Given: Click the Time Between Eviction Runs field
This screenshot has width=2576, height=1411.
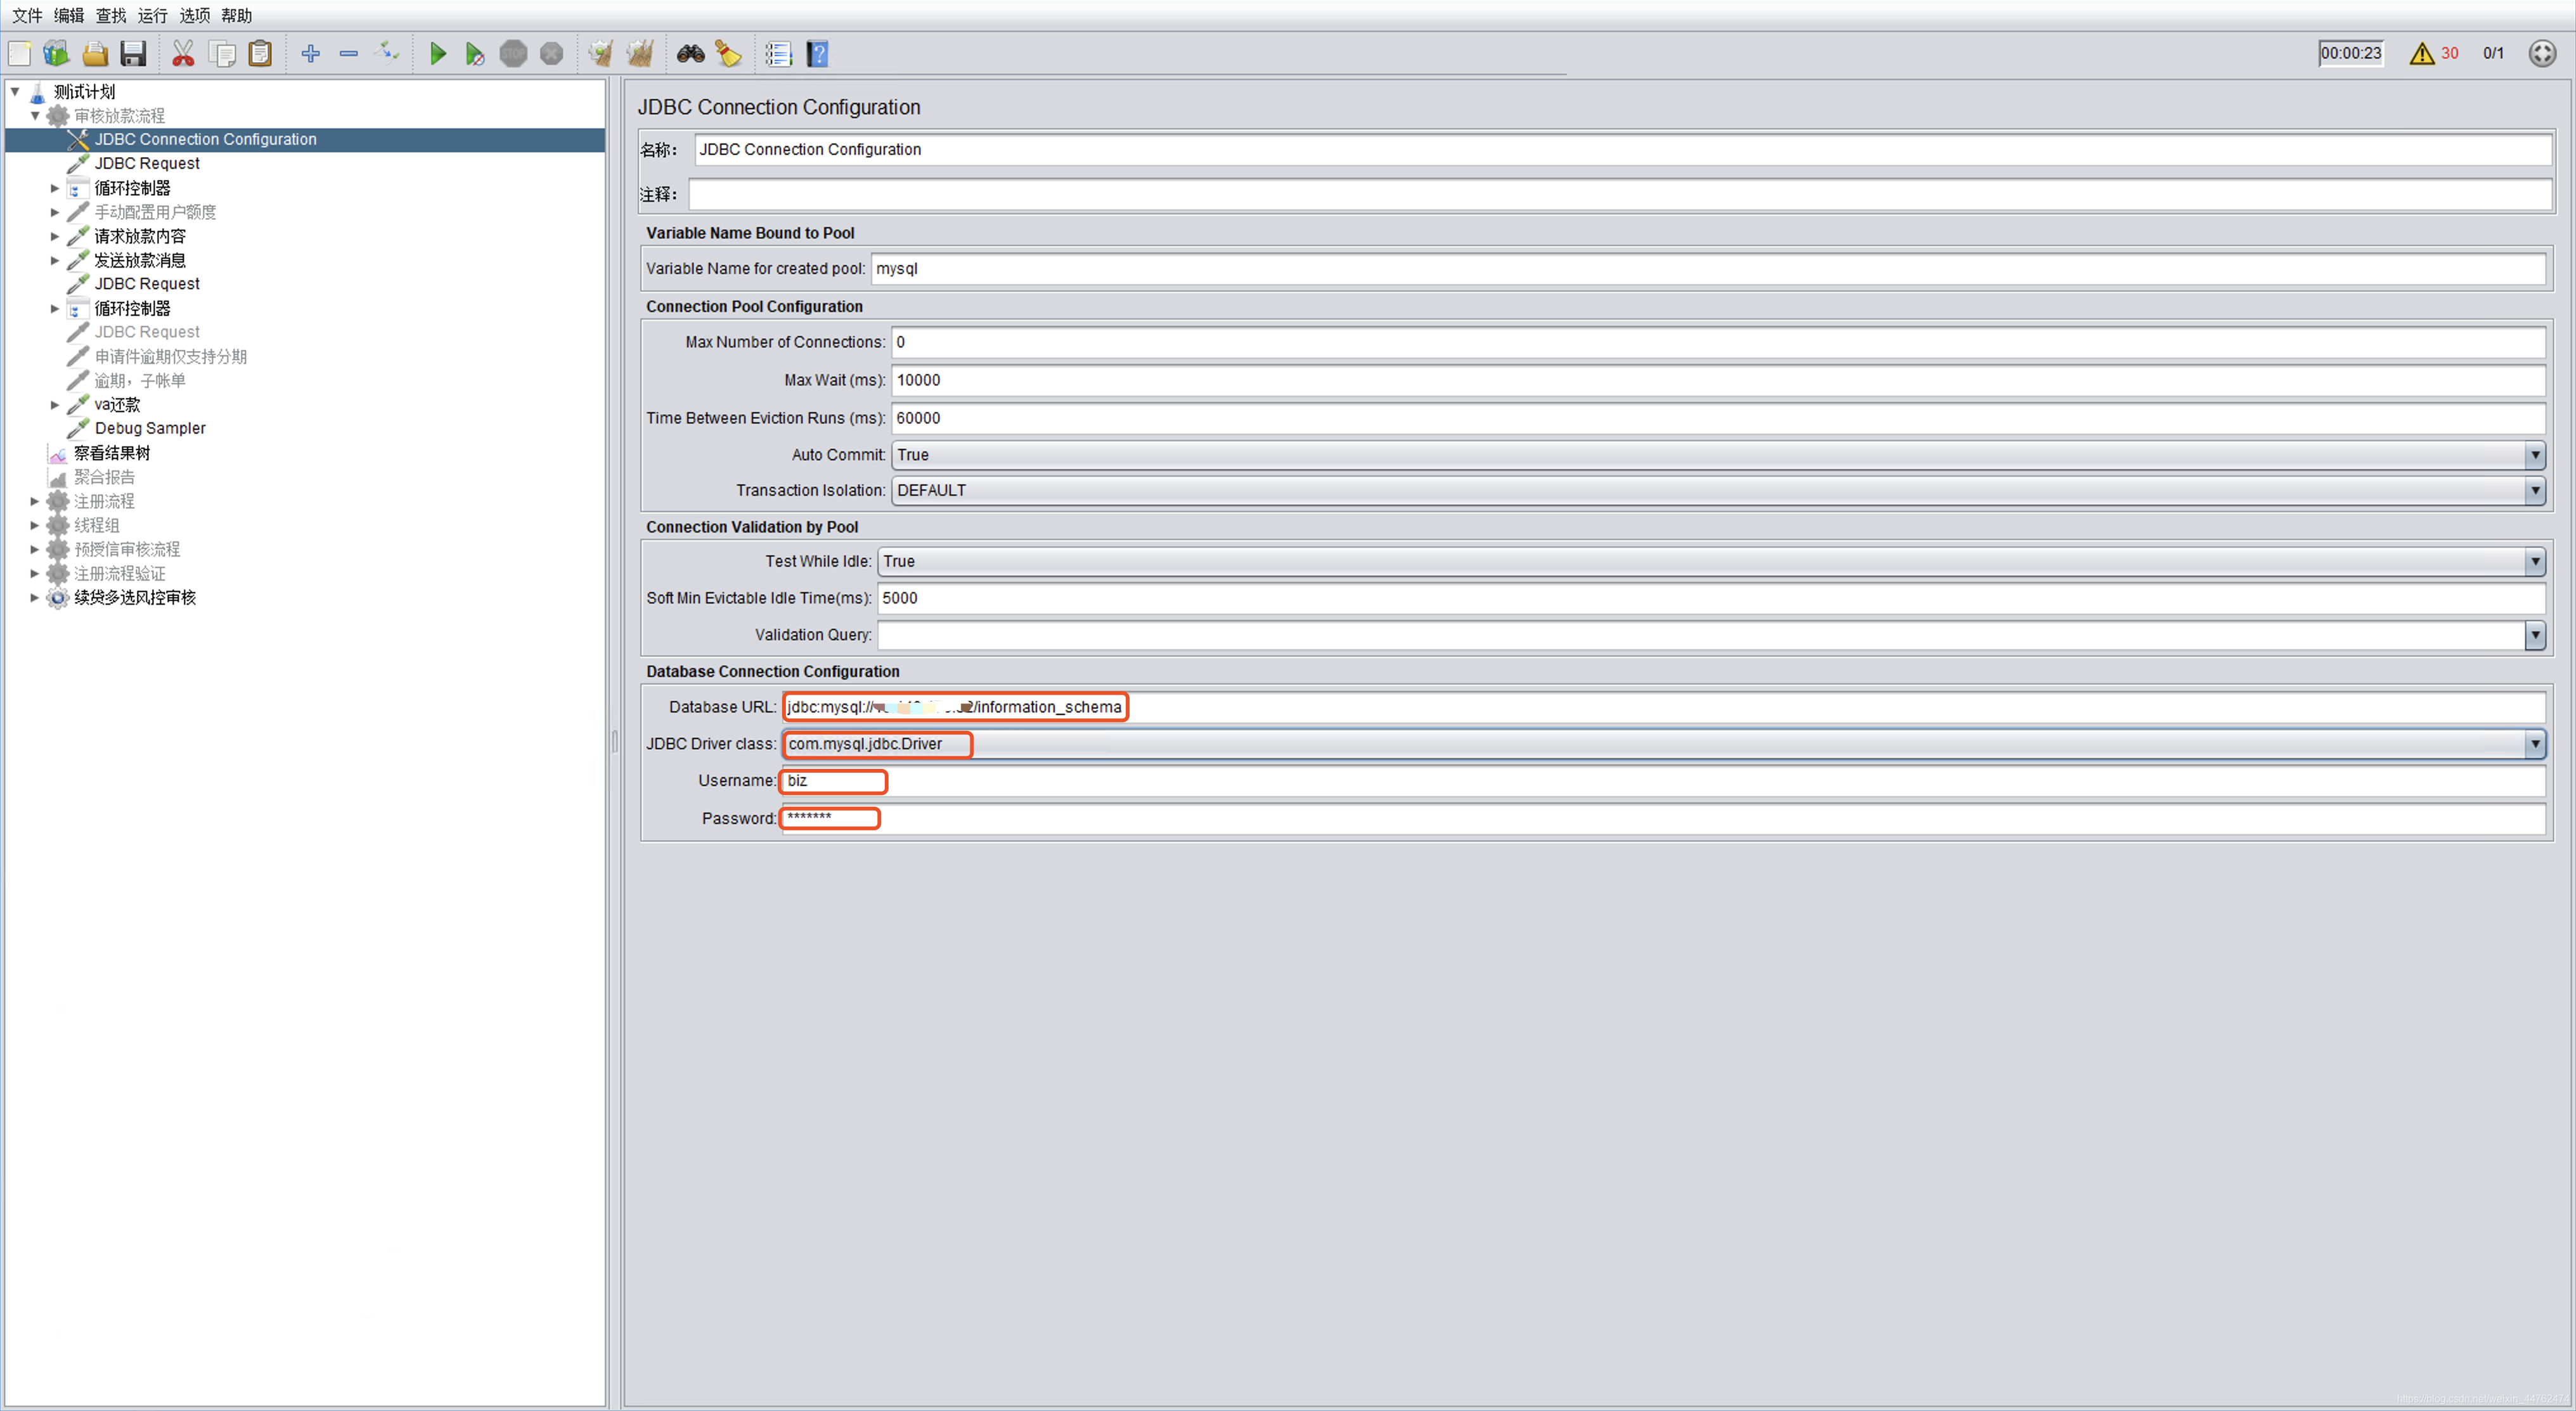Looking at the screenshot, I should 1717,418.
